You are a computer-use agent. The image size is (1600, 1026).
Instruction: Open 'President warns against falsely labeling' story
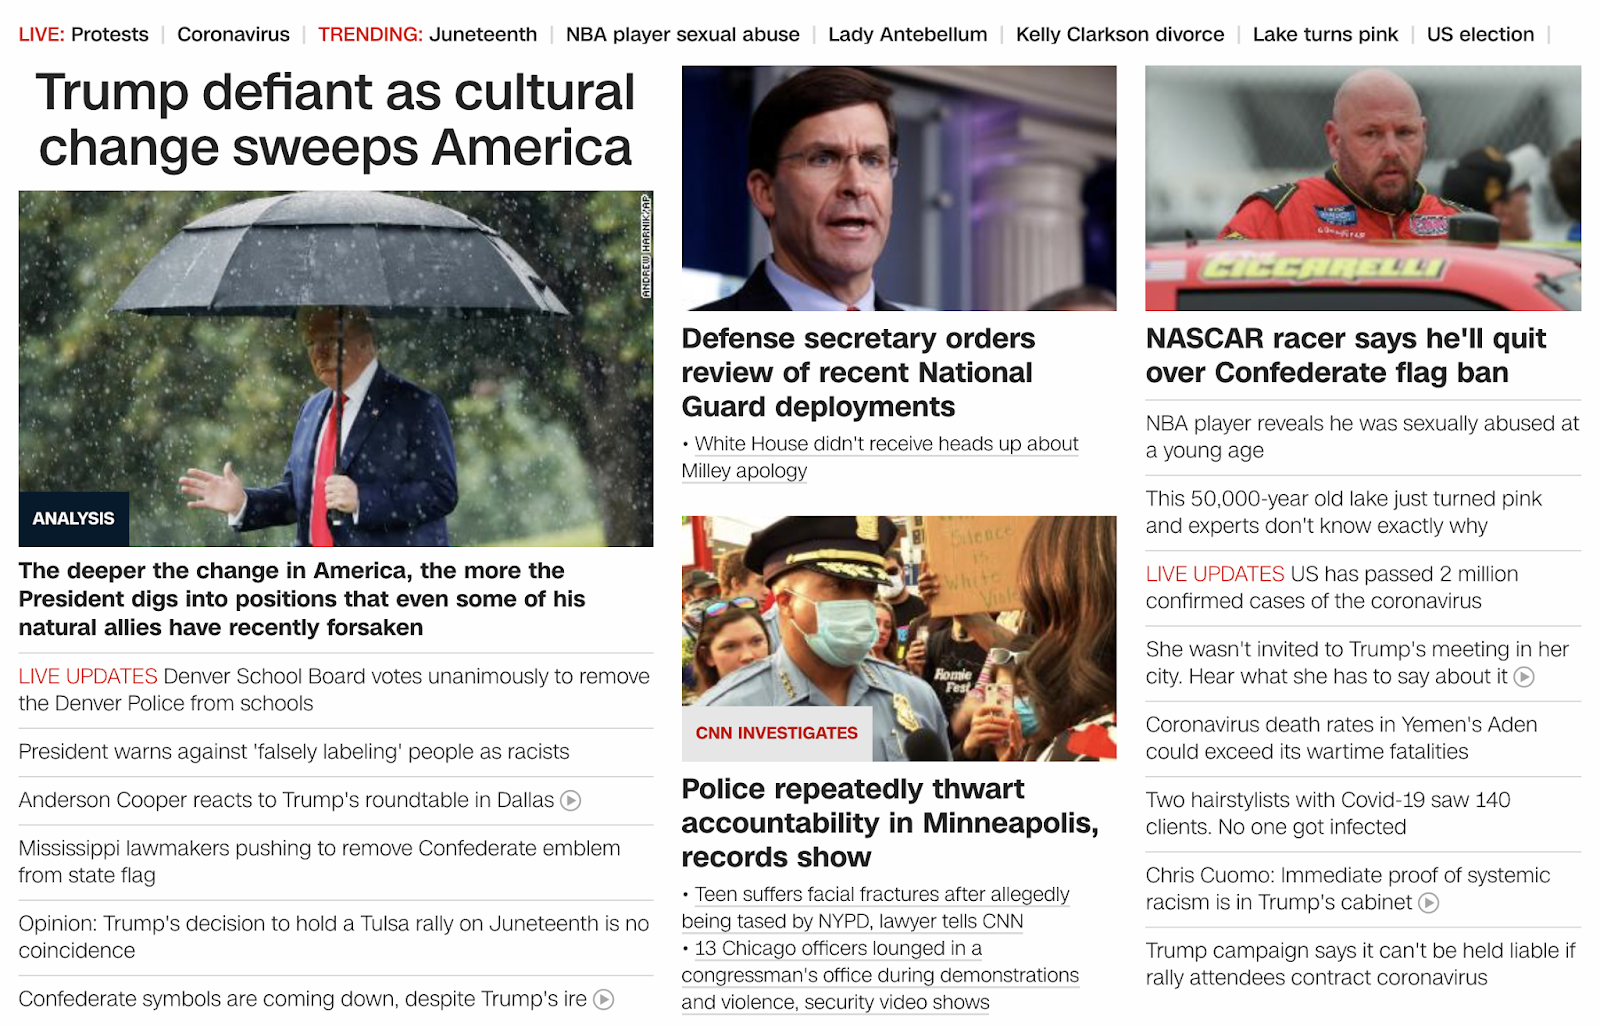pyautogui.click(x=294, y=752)
